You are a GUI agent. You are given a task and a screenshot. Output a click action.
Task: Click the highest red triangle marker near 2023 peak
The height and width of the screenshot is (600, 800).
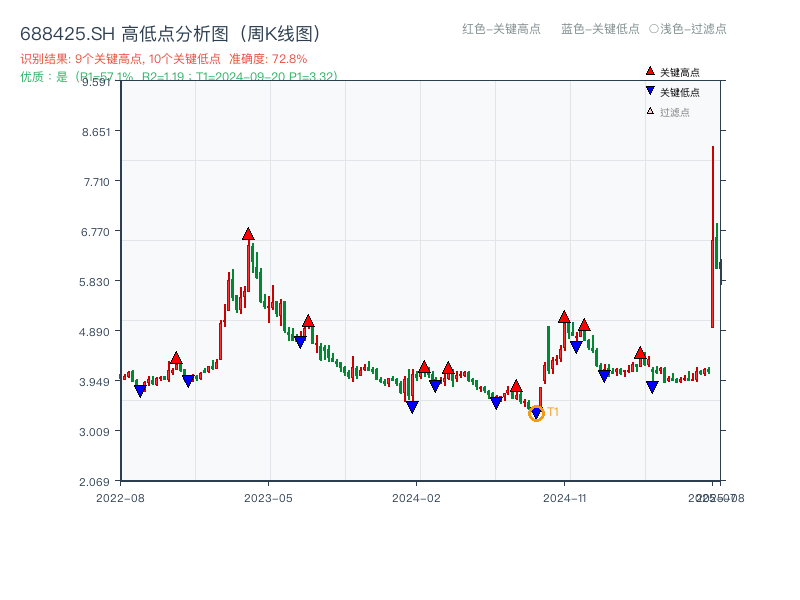click(247, 234)
